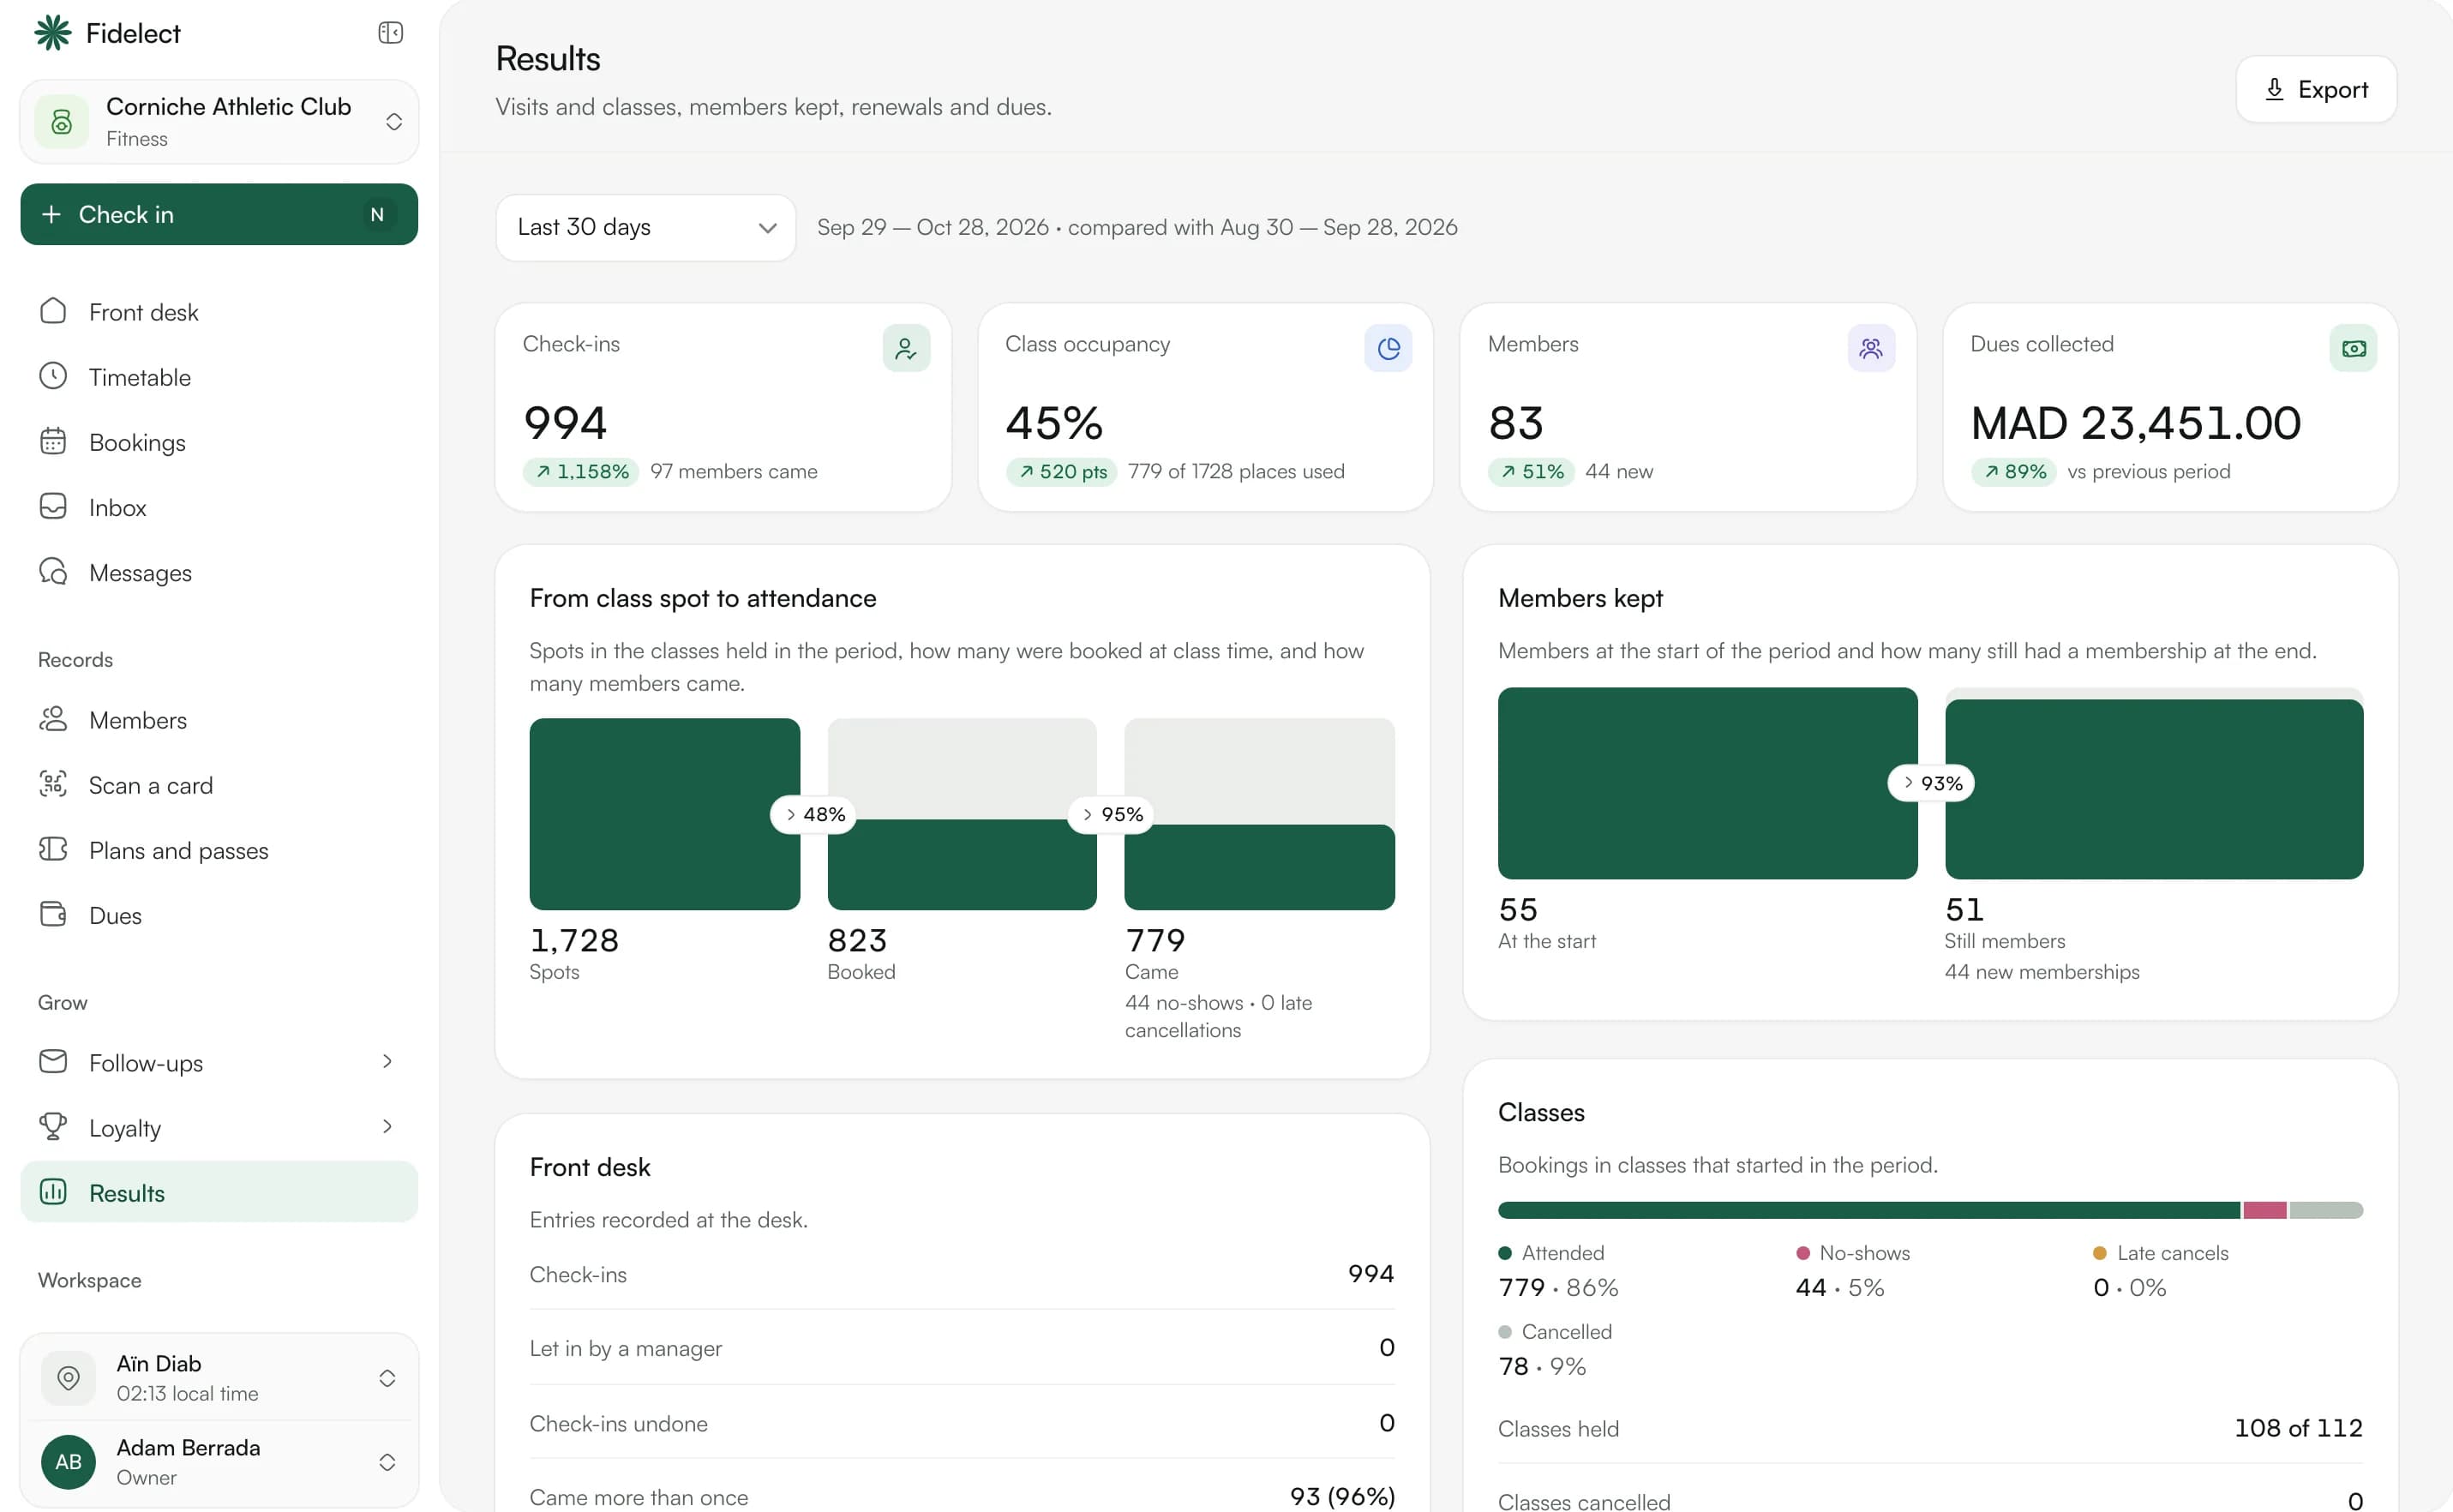
Task: Open the Adam Berrada account menu
Action: [x=219, y=1462]
